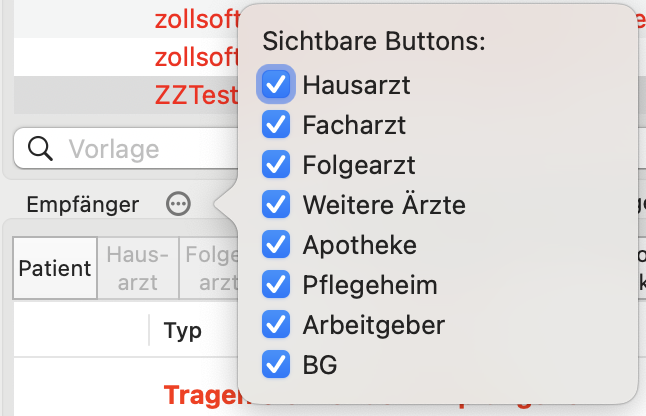Toggle the Weitere Ärzte checkbox
The height and width of the screenshot is (416, 646).
[x=275, y=205]
